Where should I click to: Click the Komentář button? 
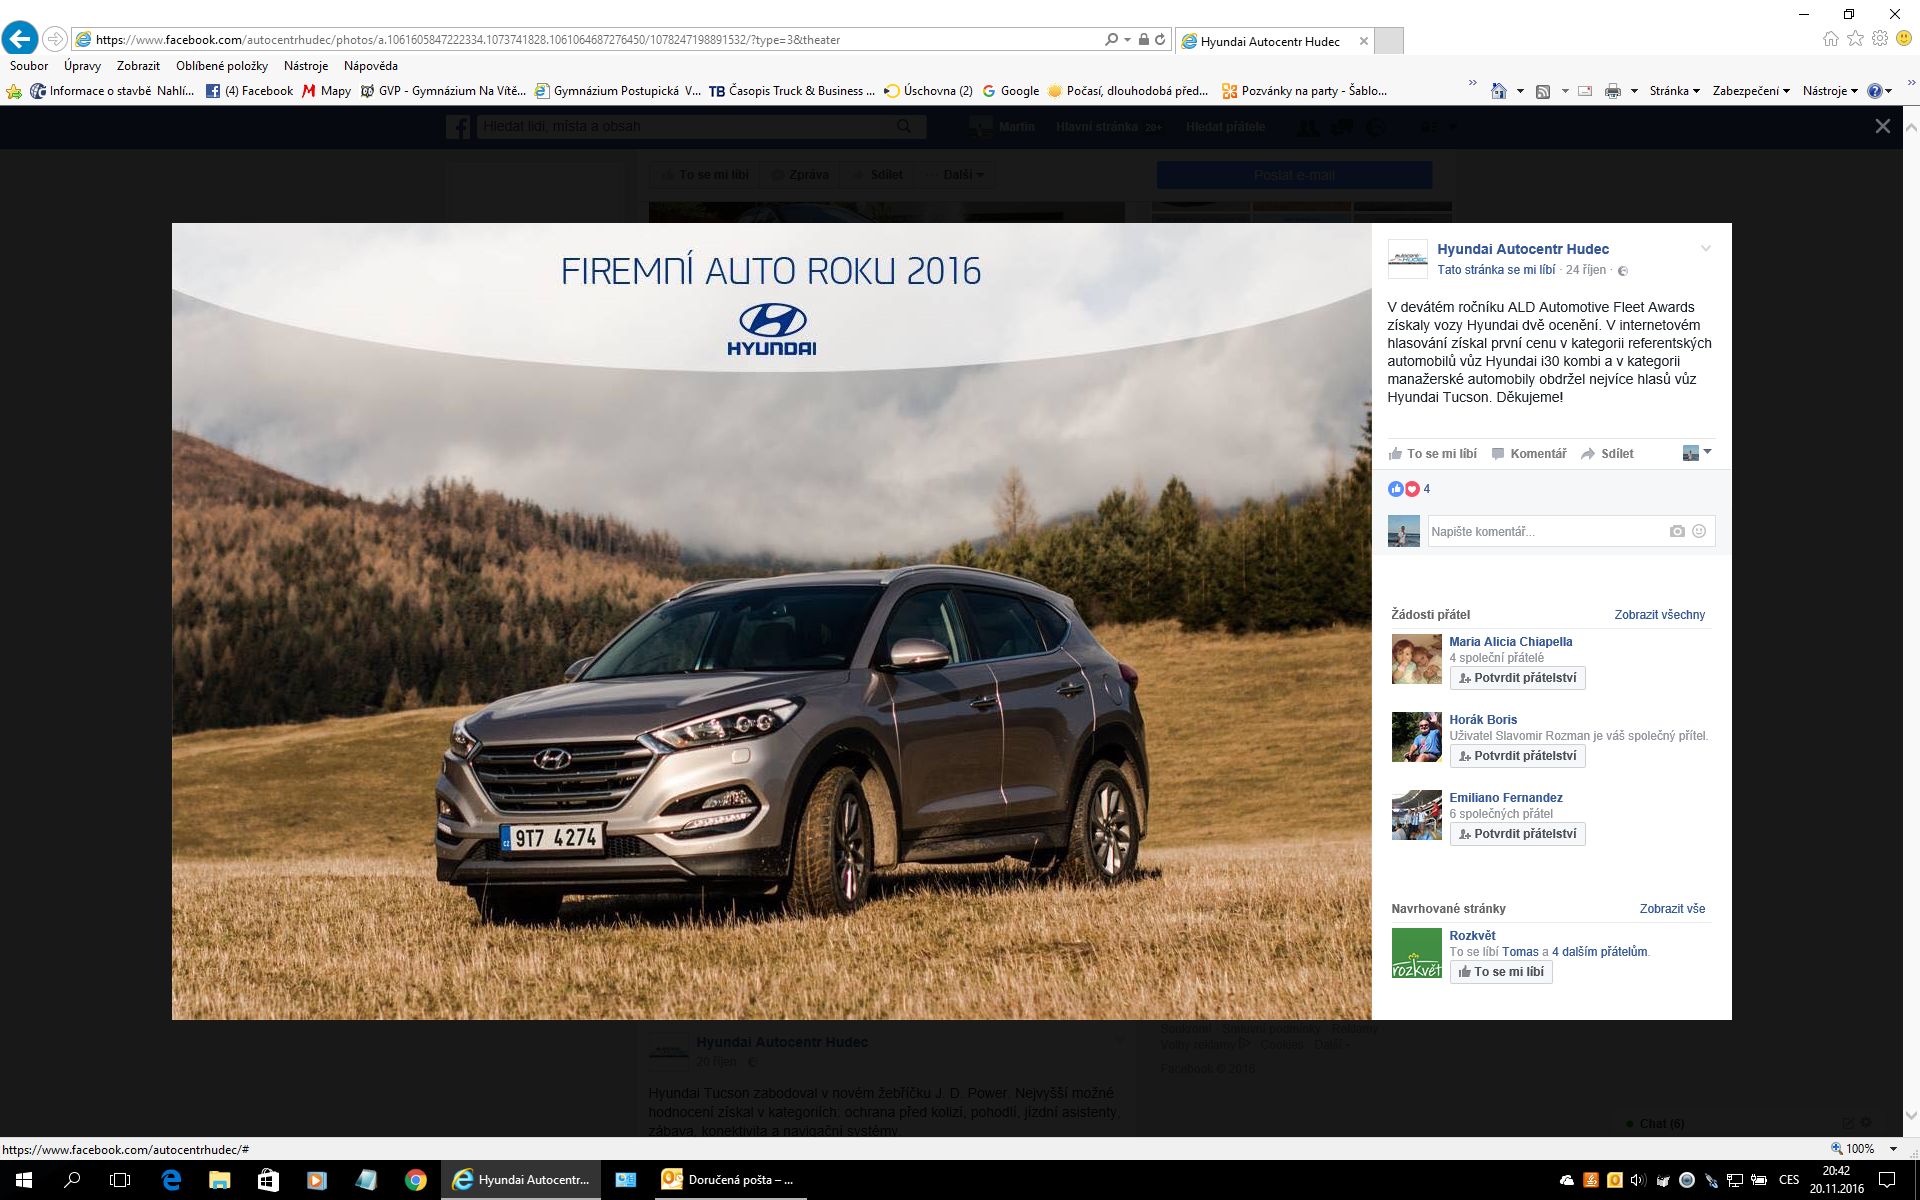(1529, 454)
